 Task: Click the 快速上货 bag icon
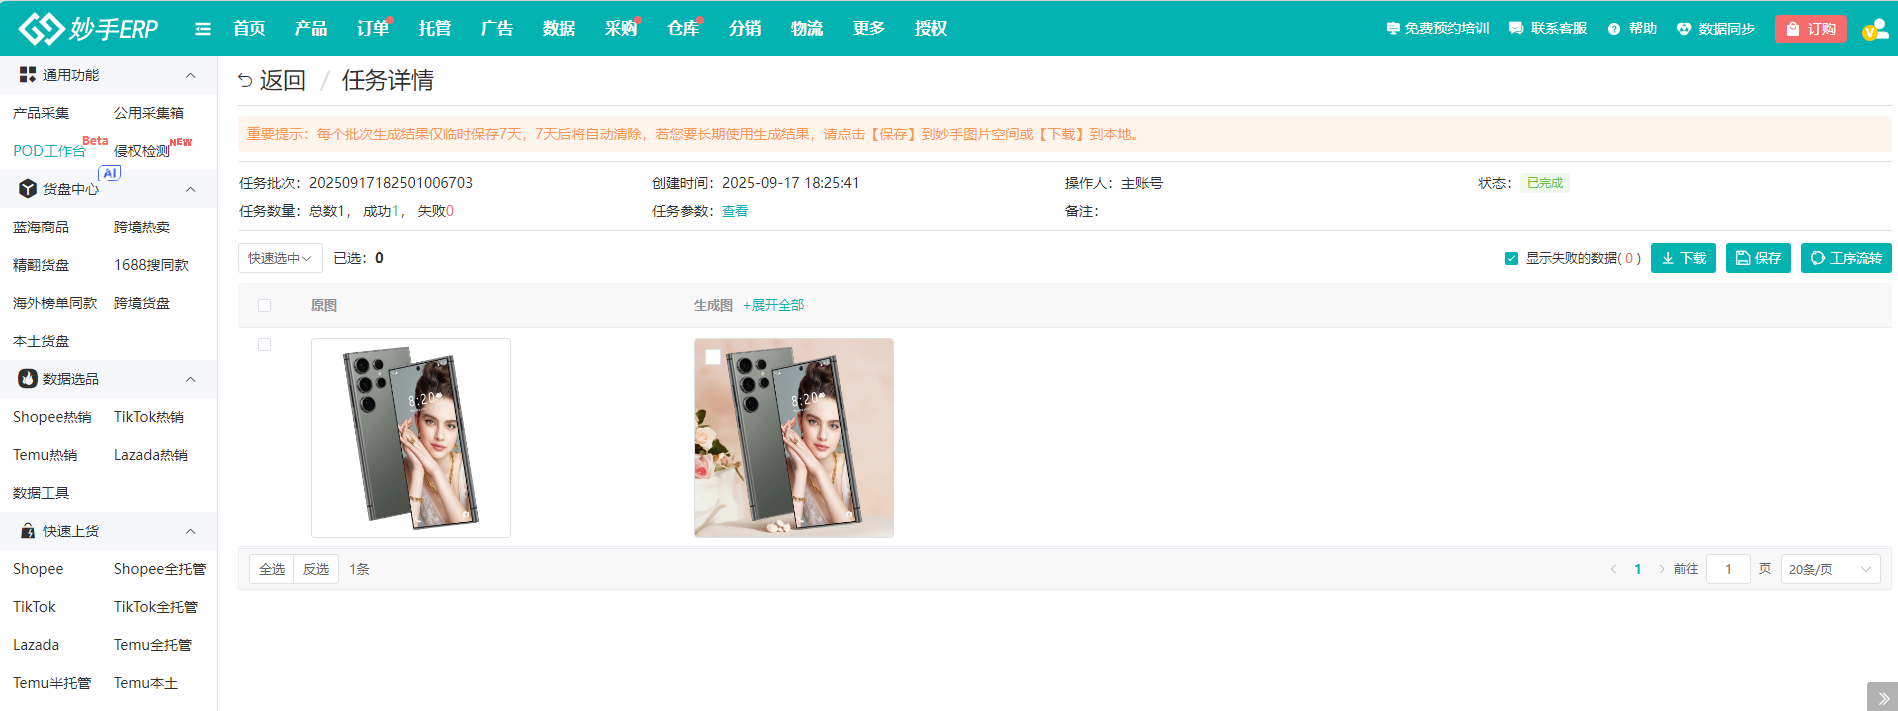(x=28, y=531)
